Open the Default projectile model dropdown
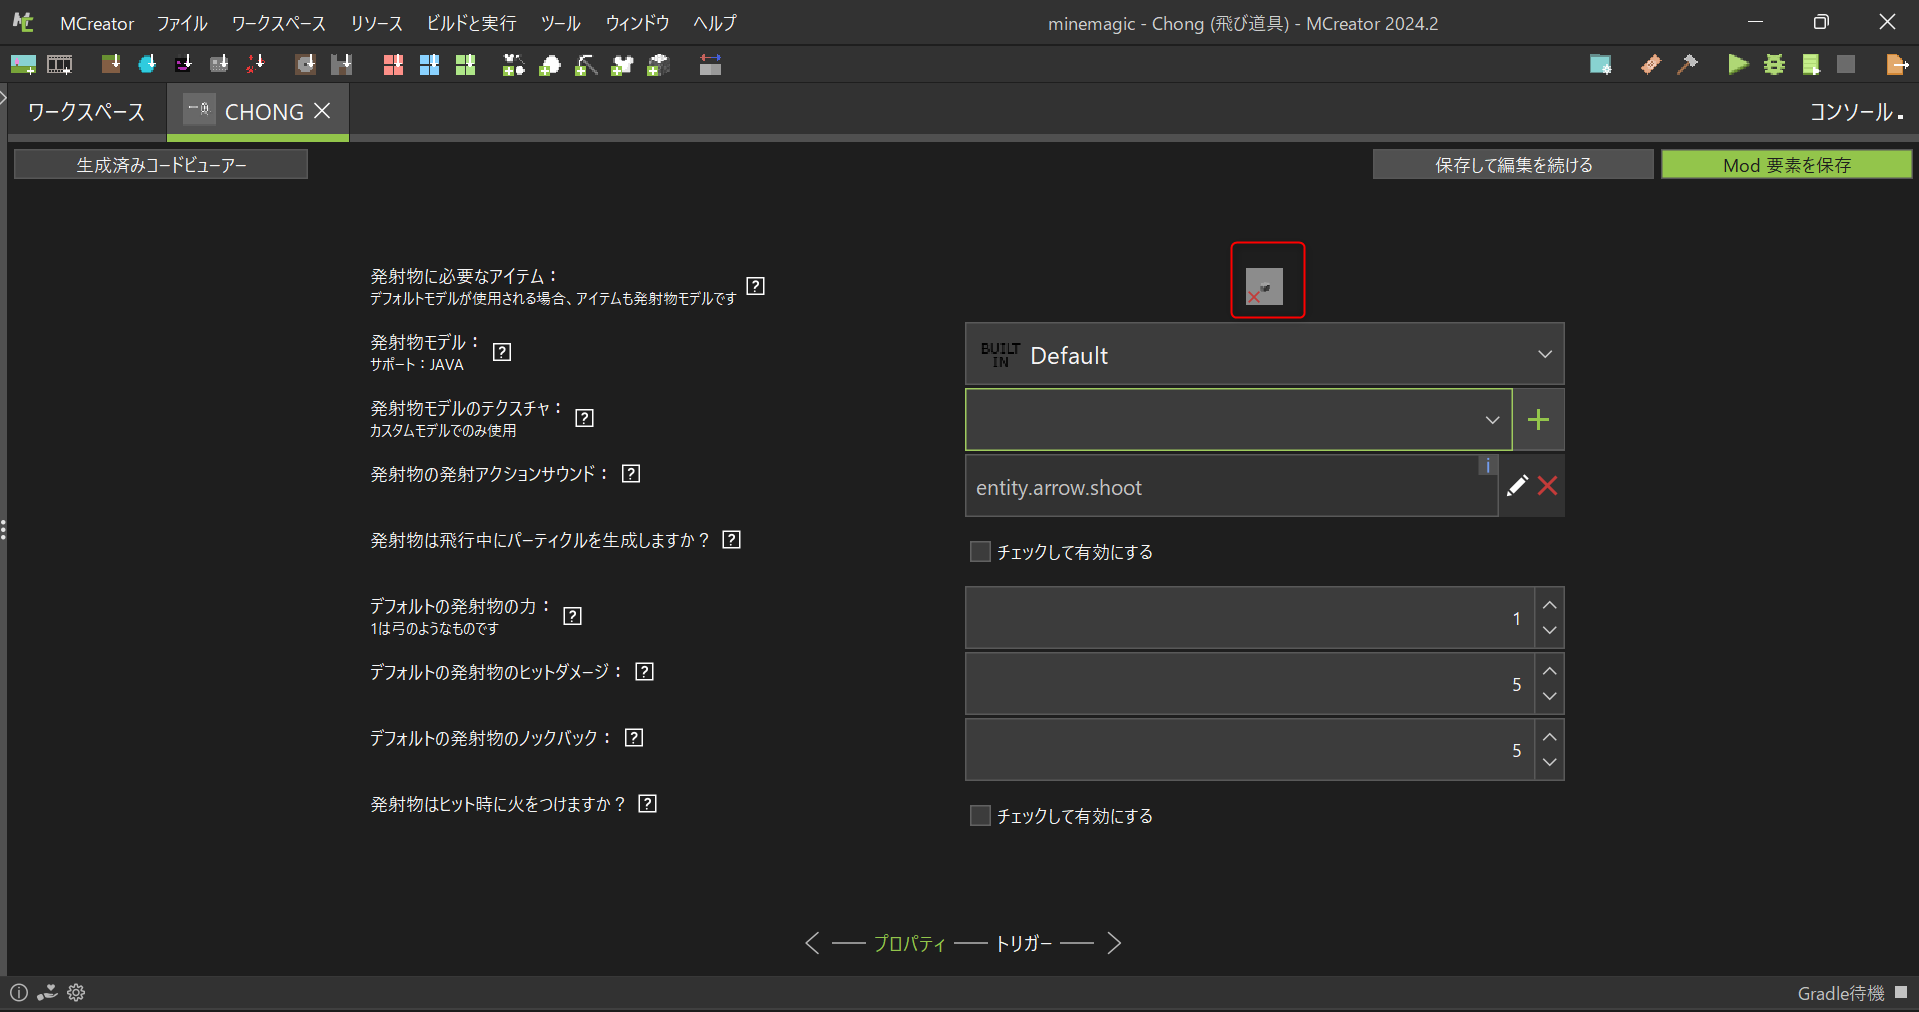Screen dimensions: 1919x1012 (1264, 354)
